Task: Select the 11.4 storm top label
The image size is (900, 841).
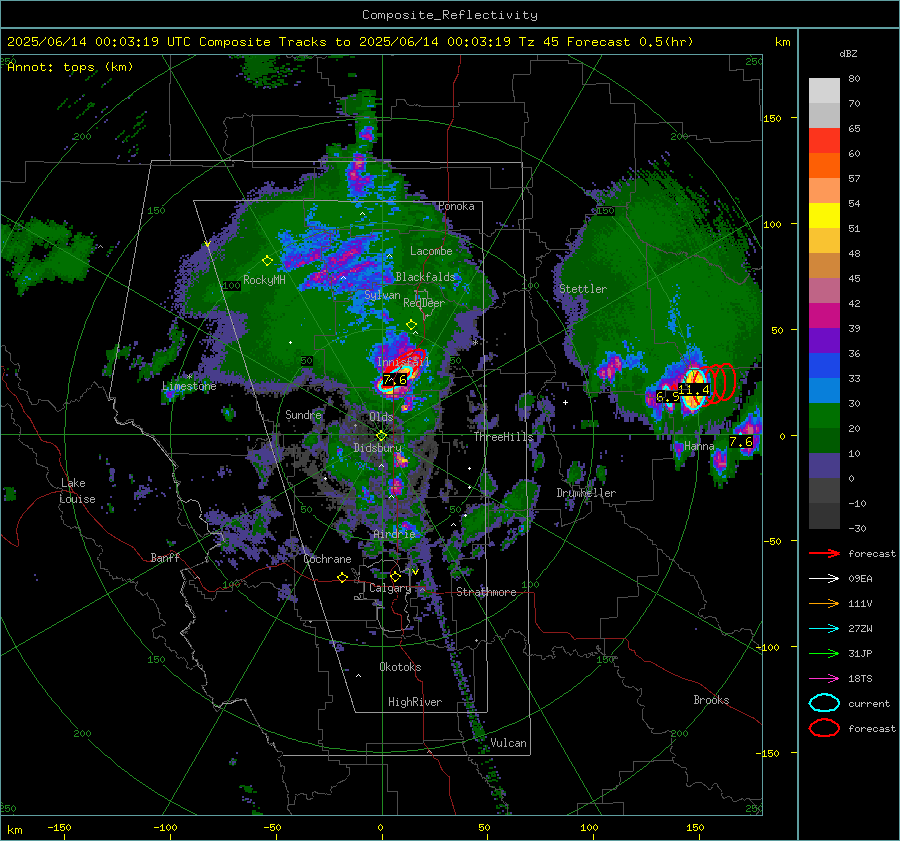Action: pyautogui.click(x=694, y=390)
